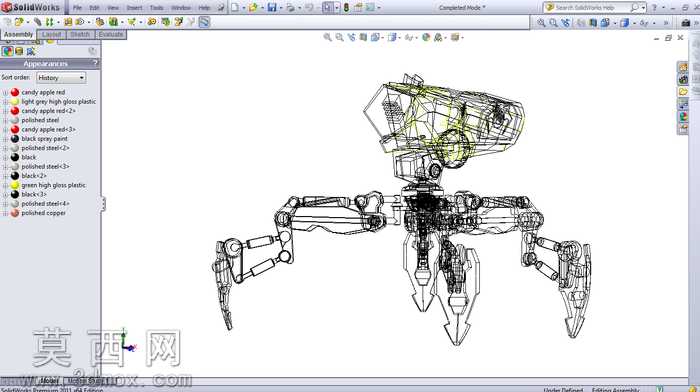Click the Select cursor tool icon

(327, 8)
